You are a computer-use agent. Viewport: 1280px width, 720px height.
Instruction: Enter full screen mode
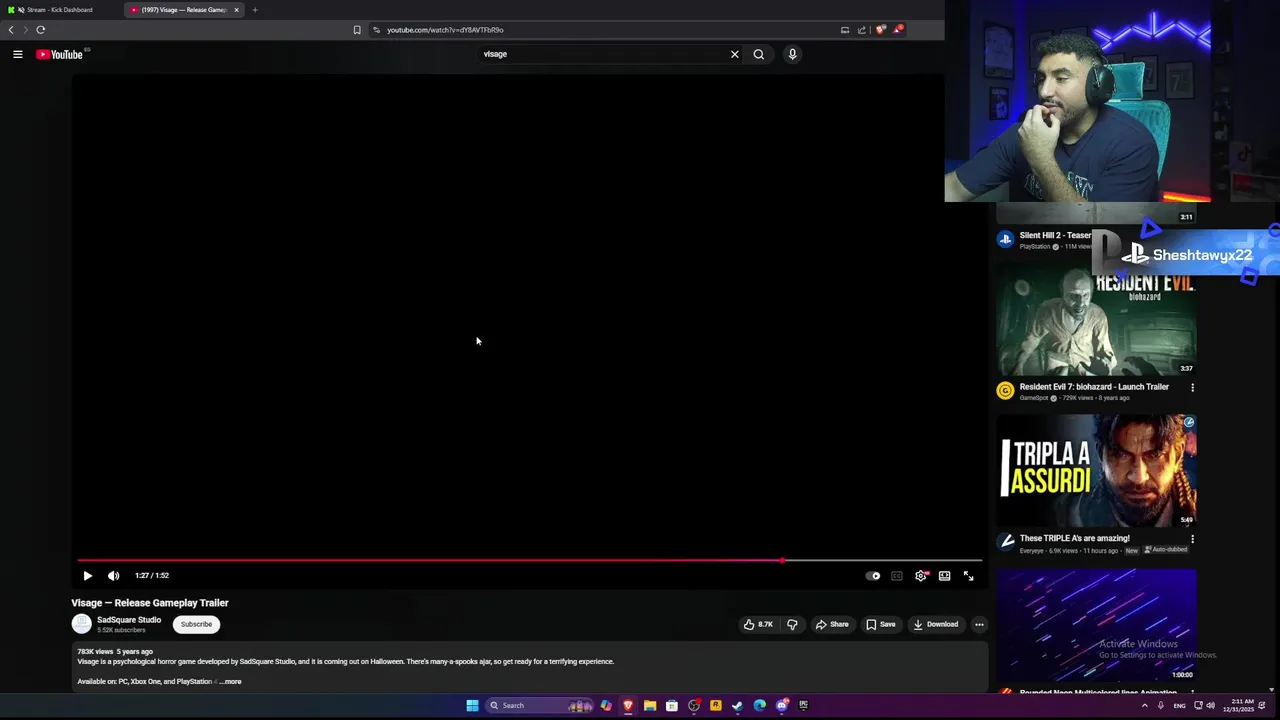click(968, 576)
